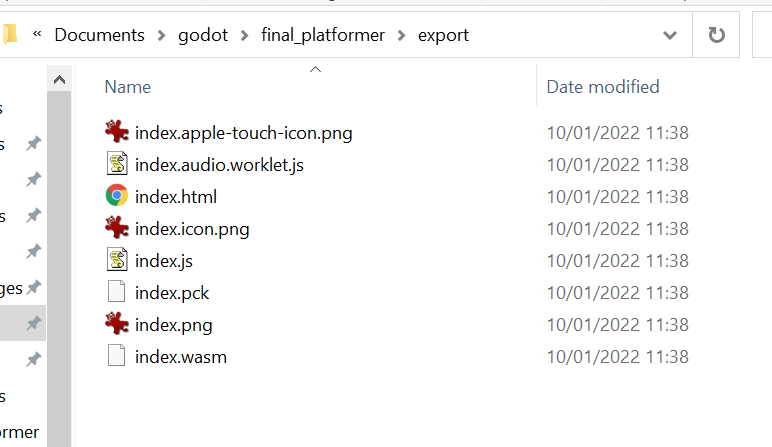Navigate to final_platformer in the breadcrumb
This screenshot has height=447, width=772.
click(x=322, y=35)
